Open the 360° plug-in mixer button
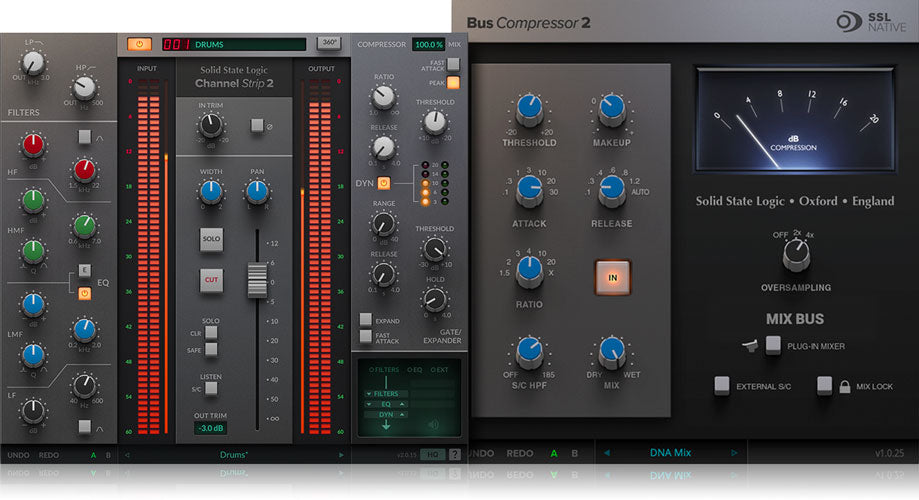The width and height of the screenshot is (919, 500). coord(329,43)
